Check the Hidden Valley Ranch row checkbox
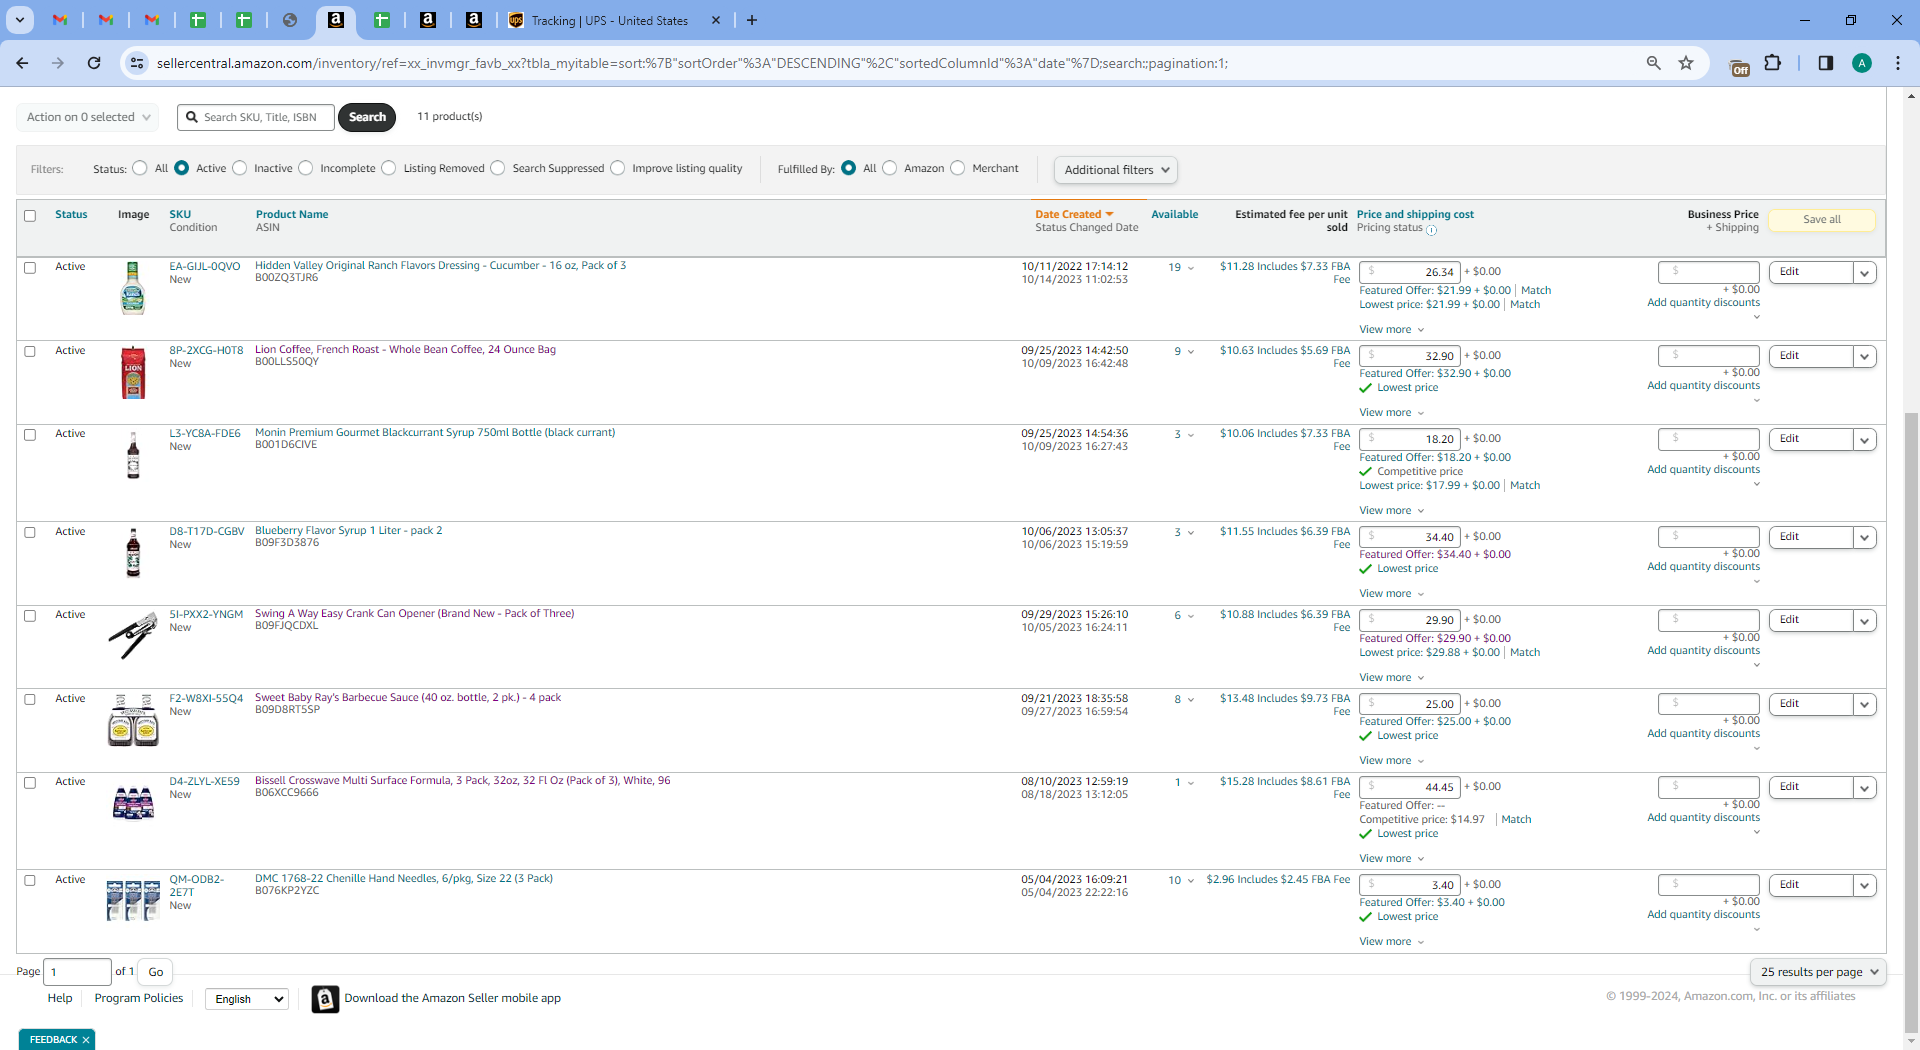The width and height of the screenshot is (1920, 1050). tap(30, 268)
